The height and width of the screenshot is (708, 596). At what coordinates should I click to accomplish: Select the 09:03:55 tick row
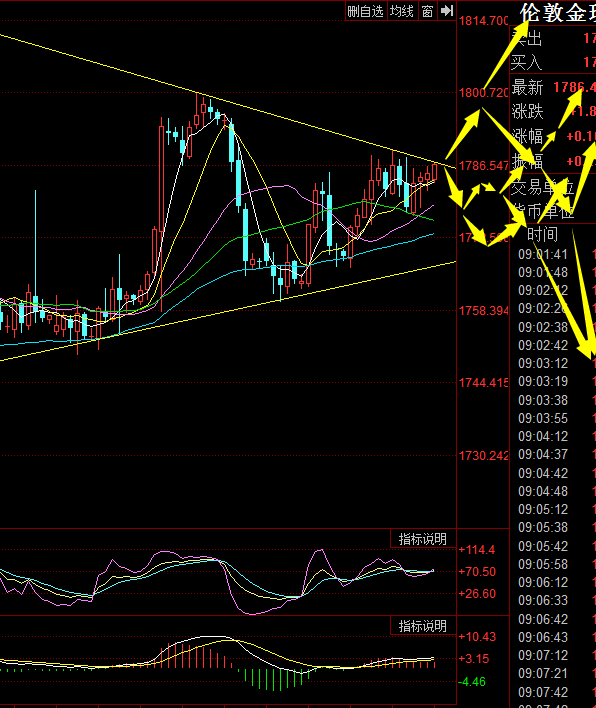[557, 418]
